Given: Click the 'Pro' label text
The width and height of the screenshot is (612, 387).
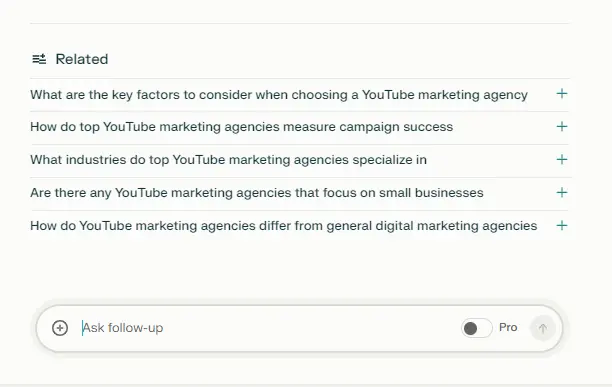Looking at the screenshot, I should 508,327.
